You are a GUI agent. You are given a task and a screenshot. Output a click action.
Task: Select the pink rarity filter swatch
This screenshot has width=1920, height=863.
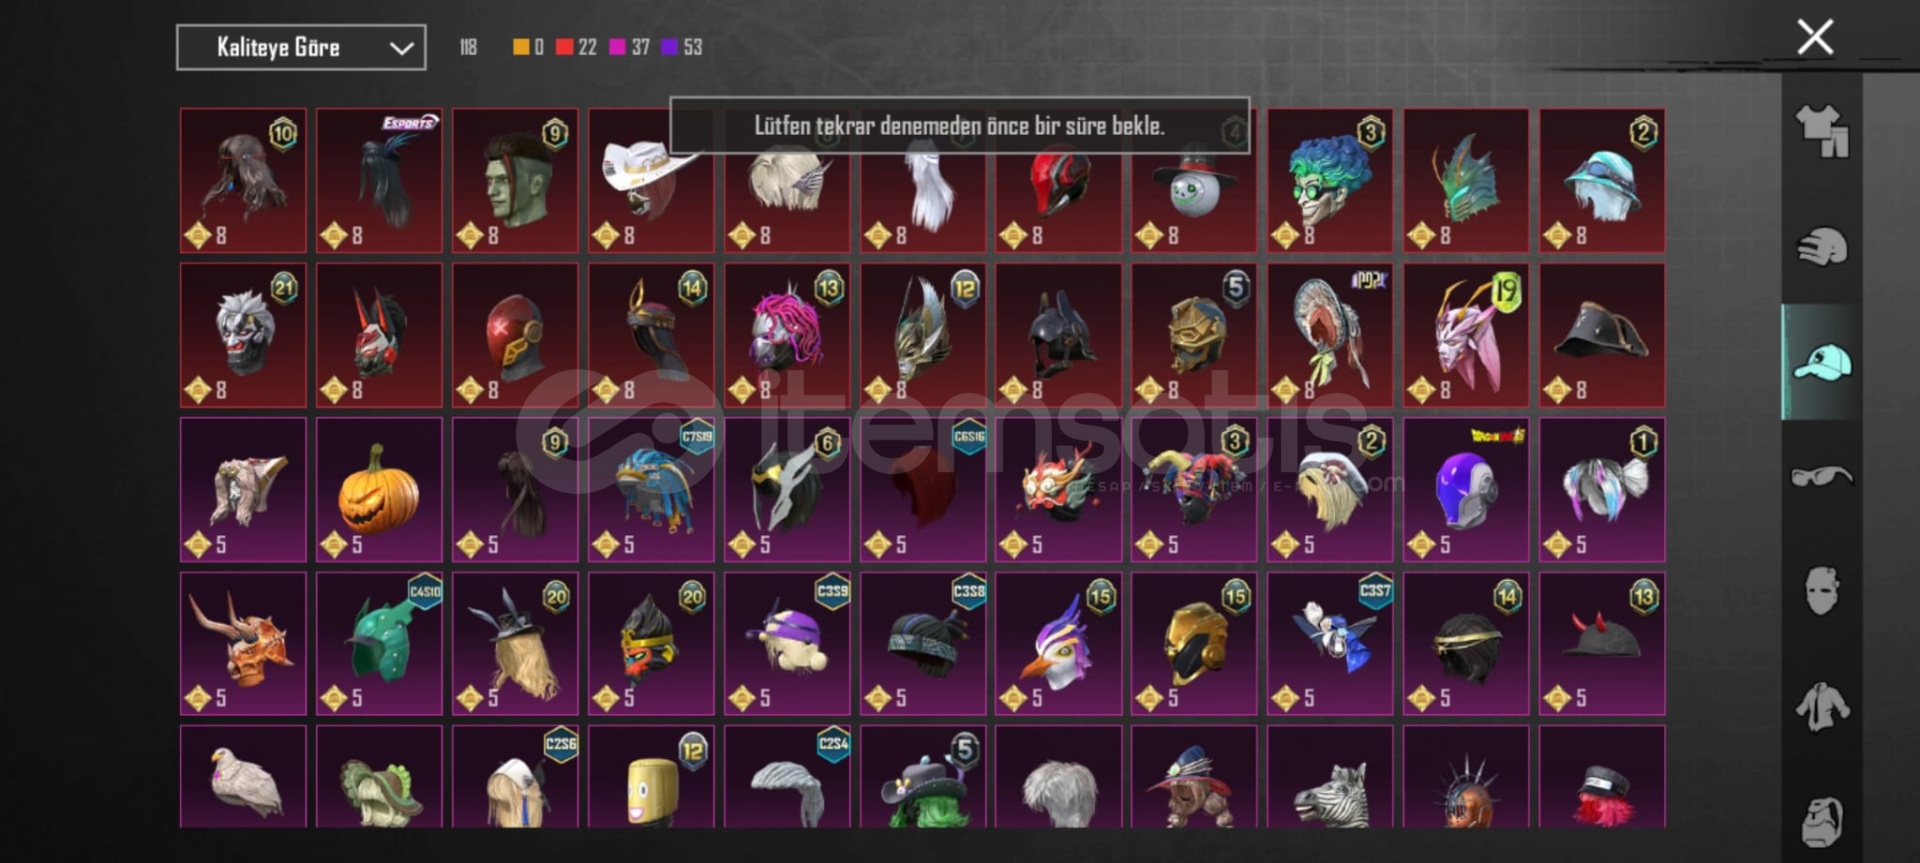[x=617, y=47]
